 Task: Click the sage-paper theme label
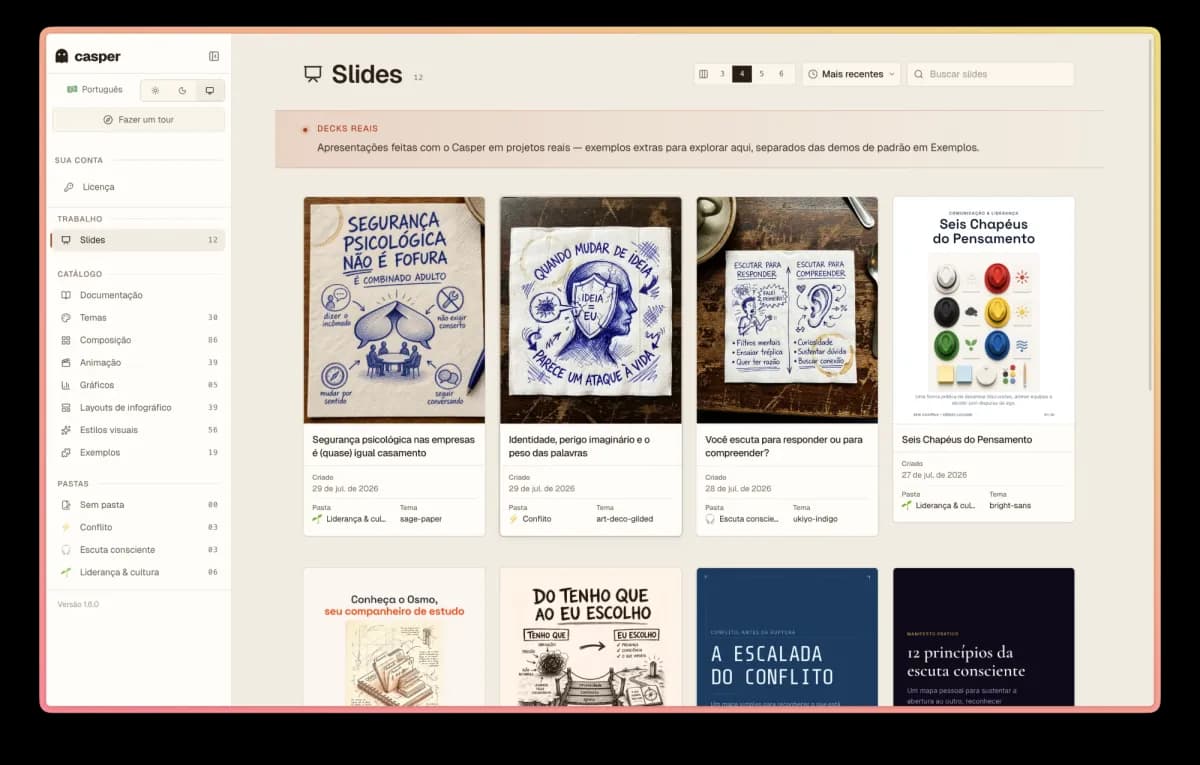click(421, 519)
